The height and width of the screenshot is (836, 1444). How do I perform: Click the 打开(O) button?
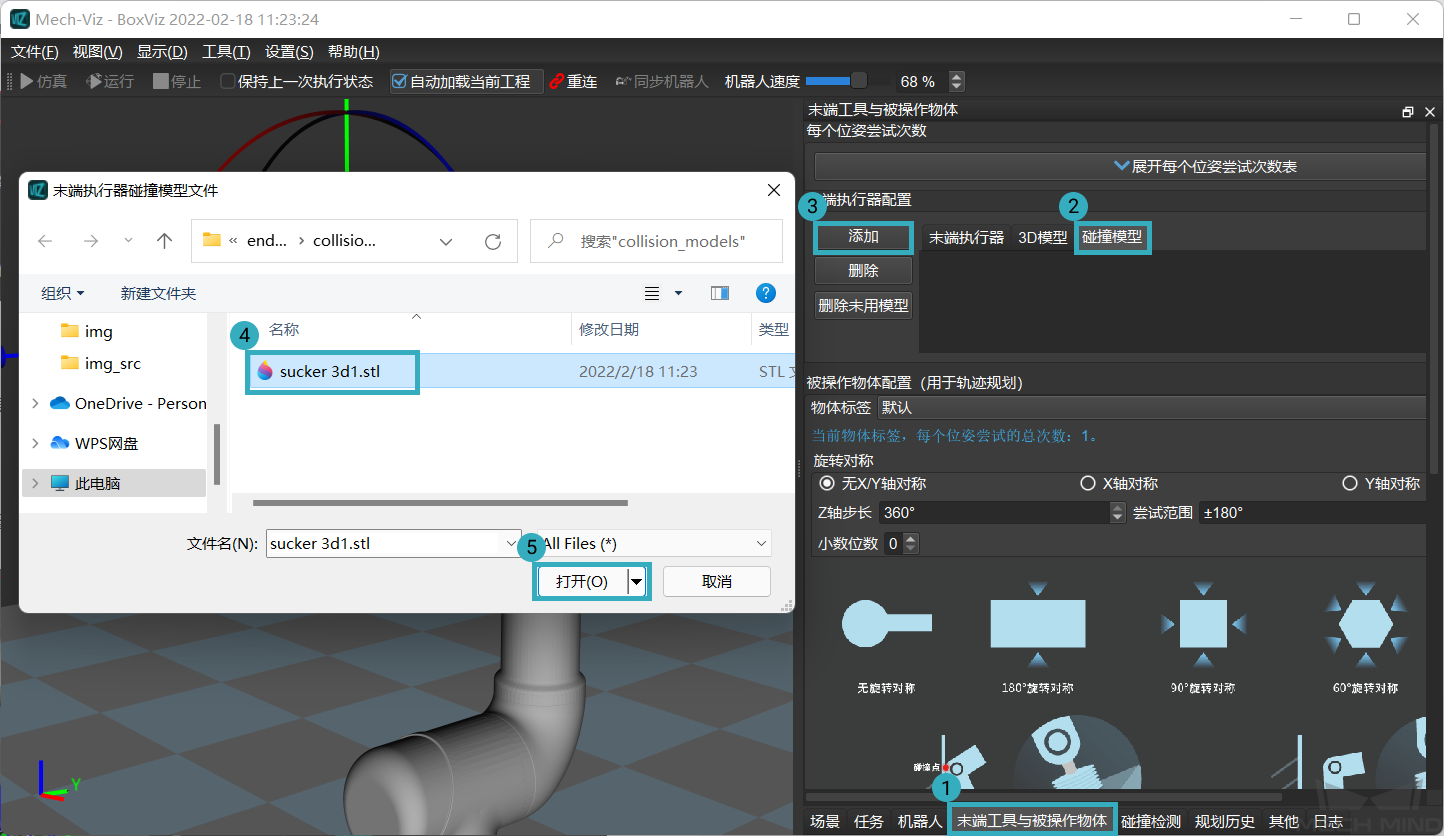pos(583,581)
